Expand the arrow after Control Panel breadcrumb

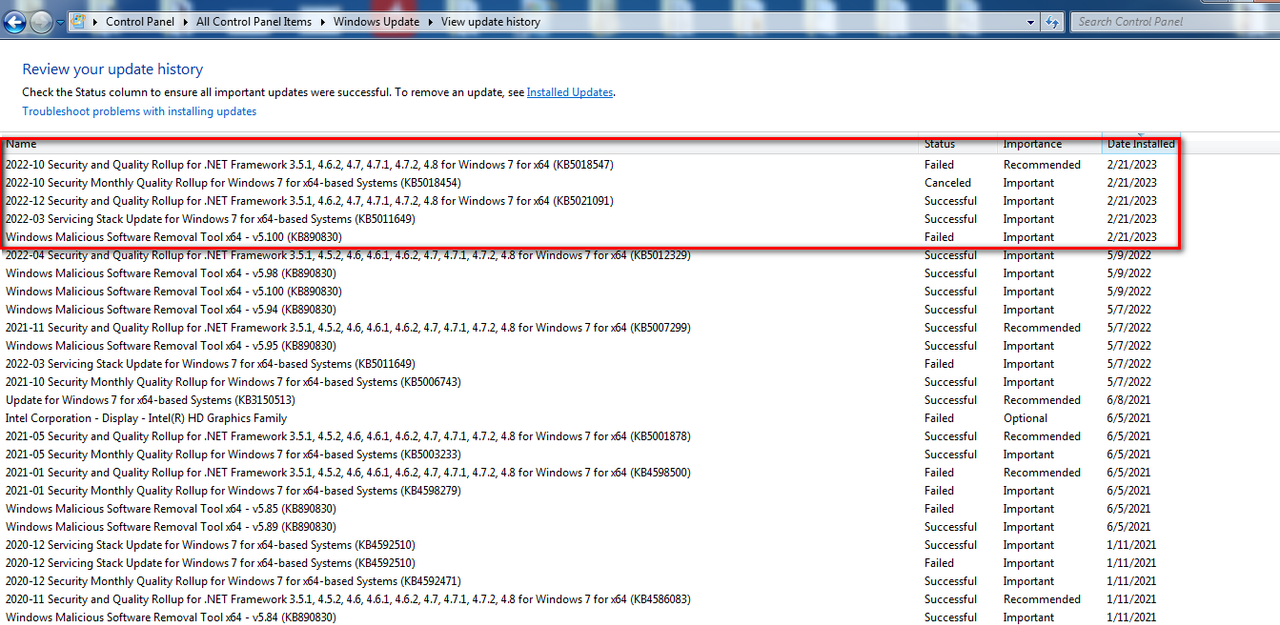coord(185,21)
